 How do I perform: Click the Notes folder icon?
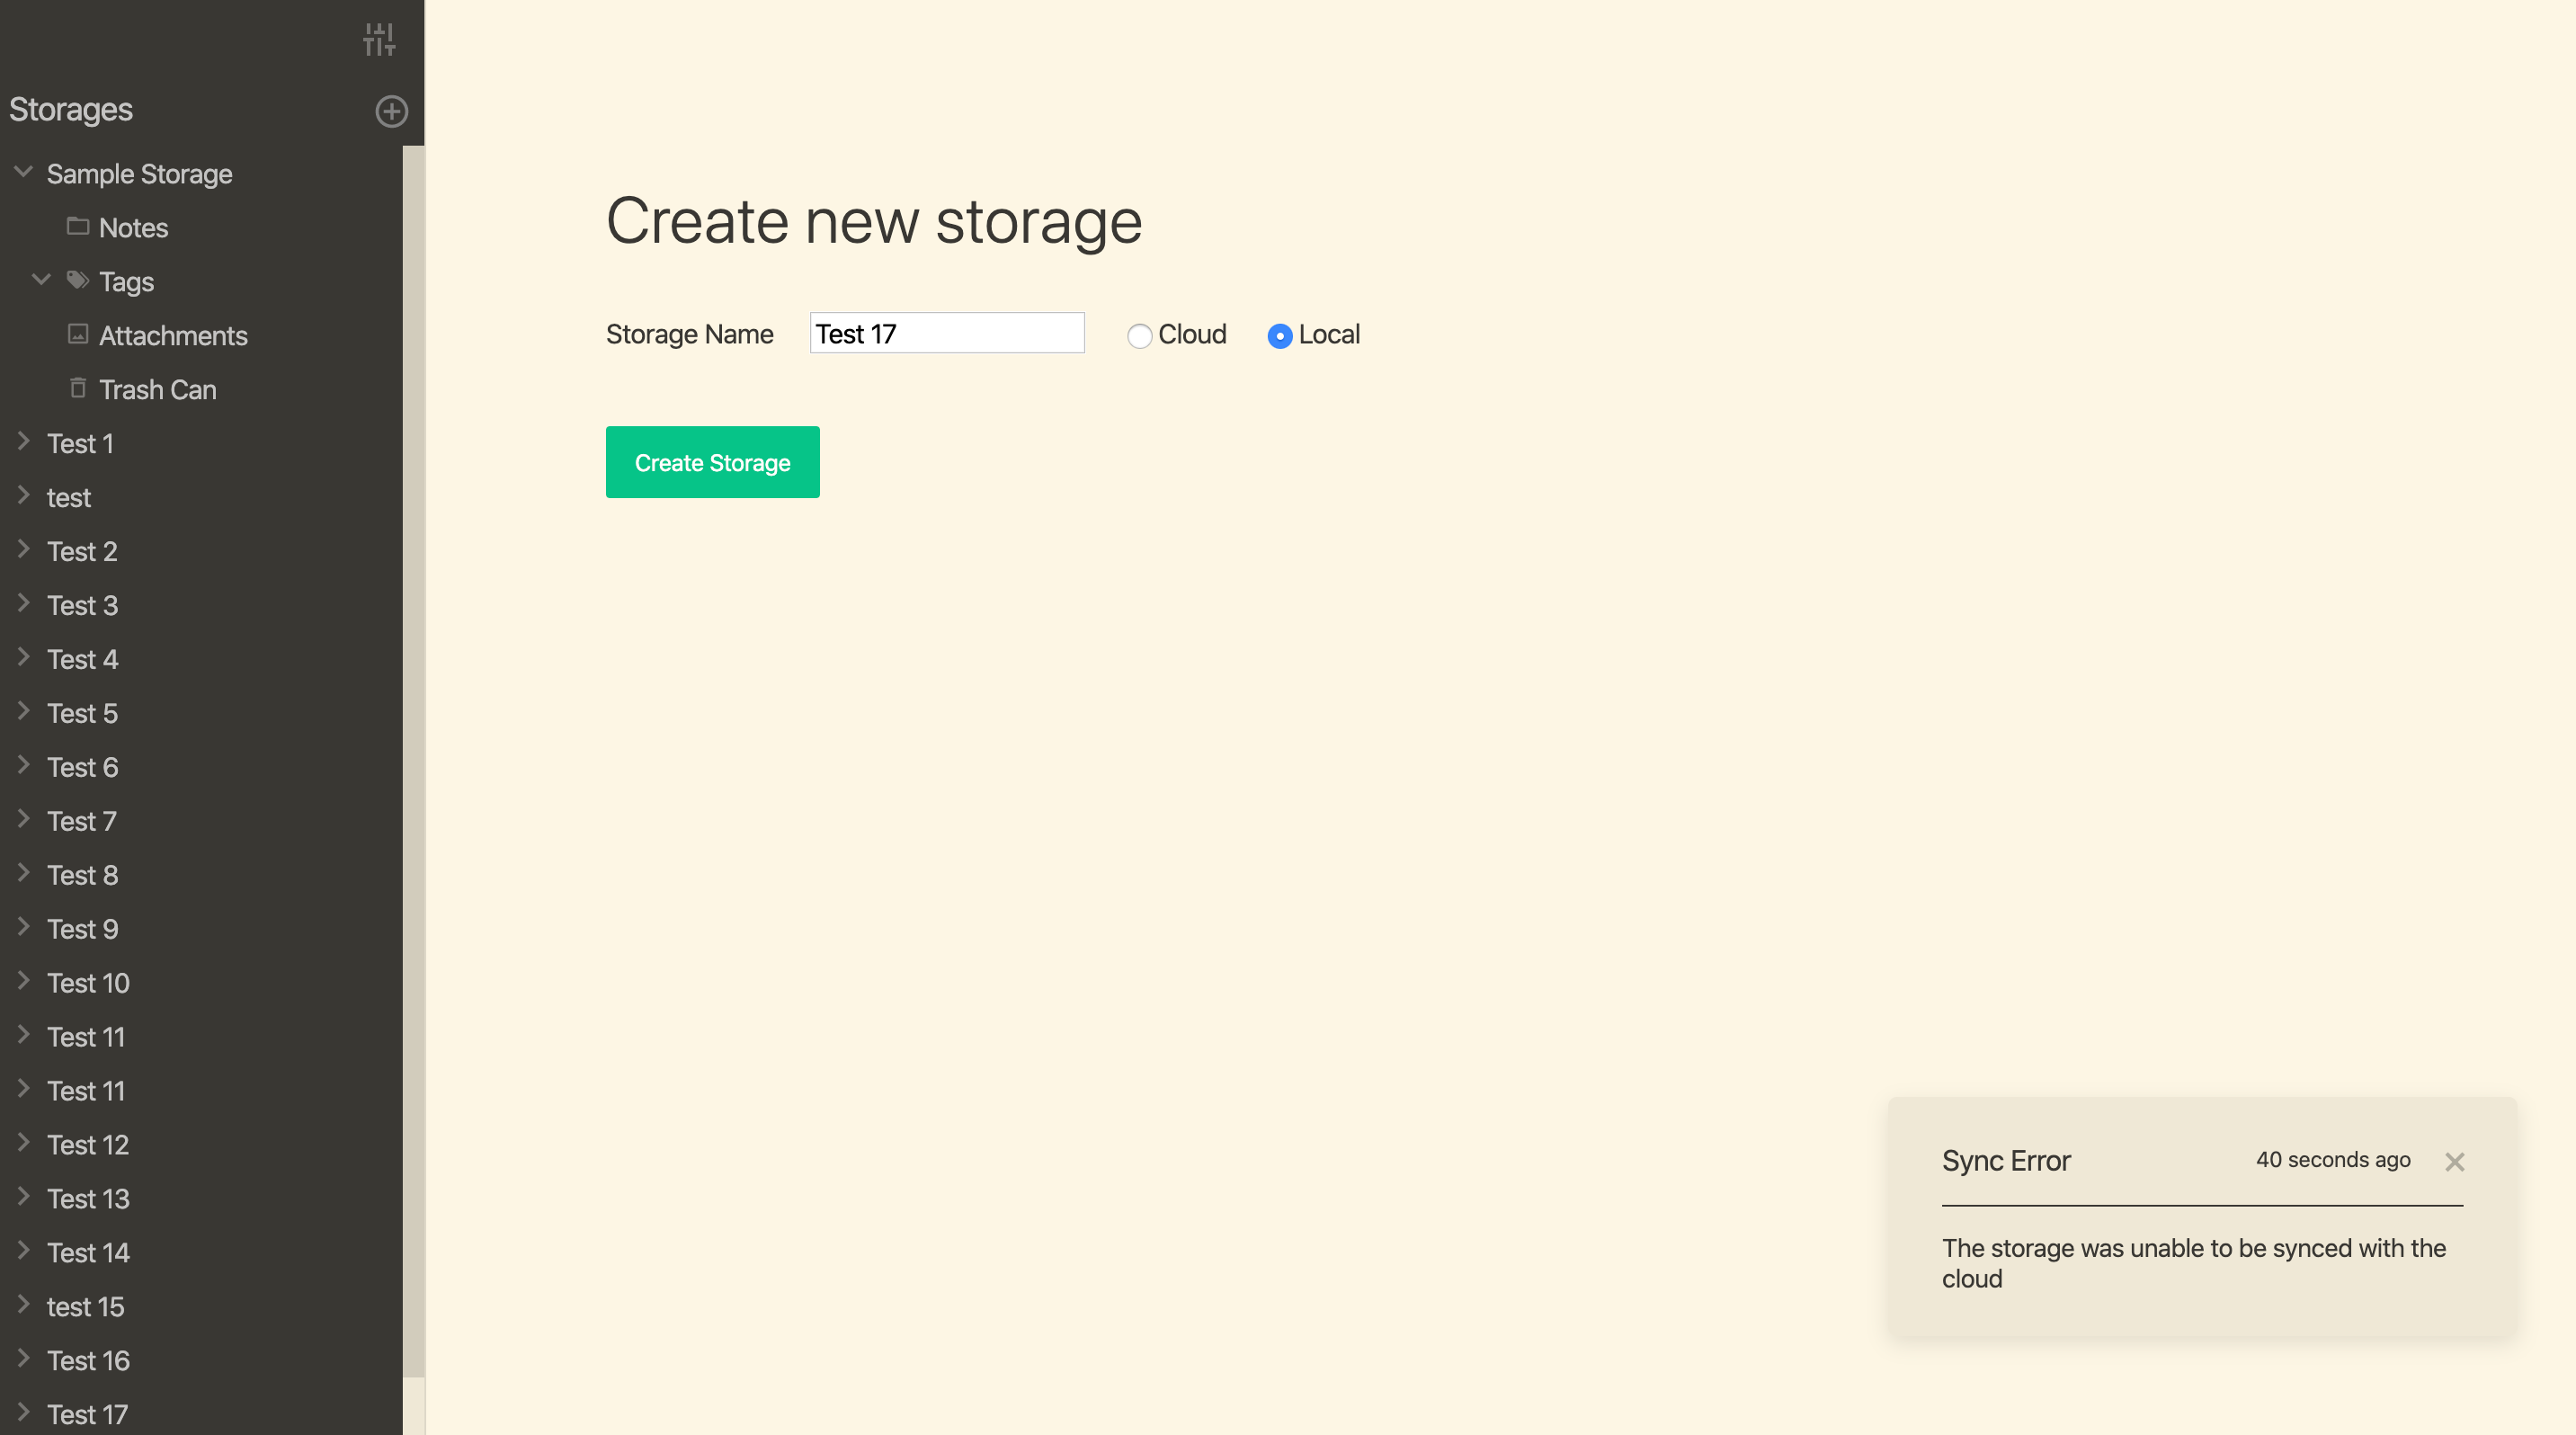click(78, 226)
